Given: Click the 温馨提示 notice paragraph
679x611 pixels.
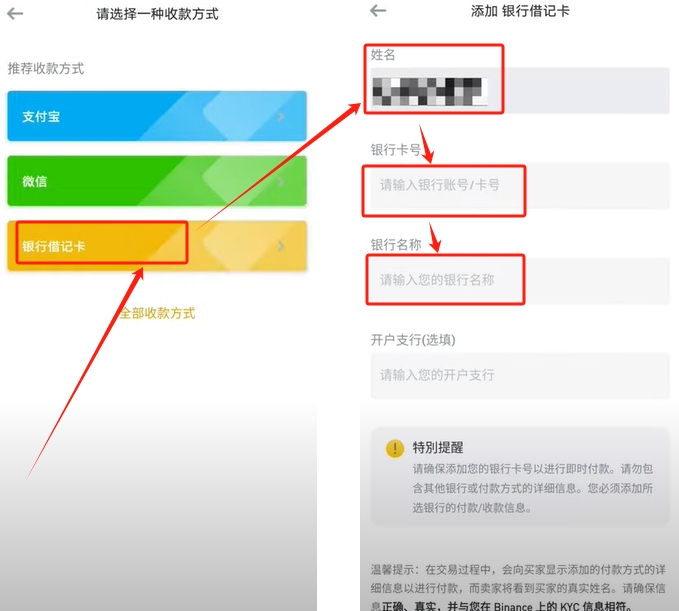Looking at the screenshot, I should [518, 588].
